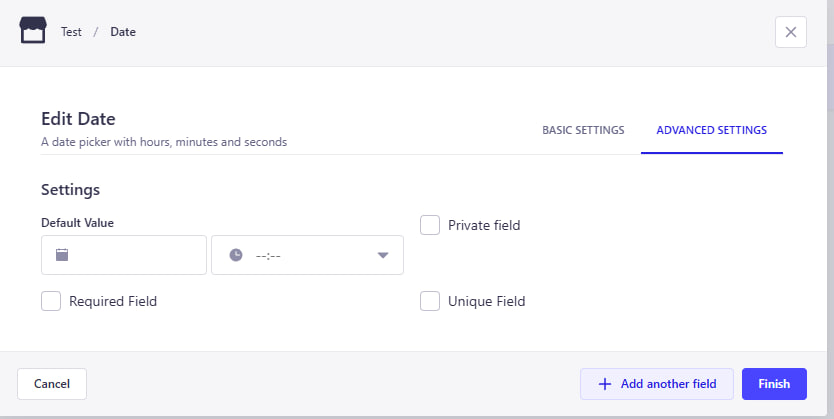
Task: Click the store icon beside the Test breadcrumb
Action: pyautogui.click(x=33, y=30)
